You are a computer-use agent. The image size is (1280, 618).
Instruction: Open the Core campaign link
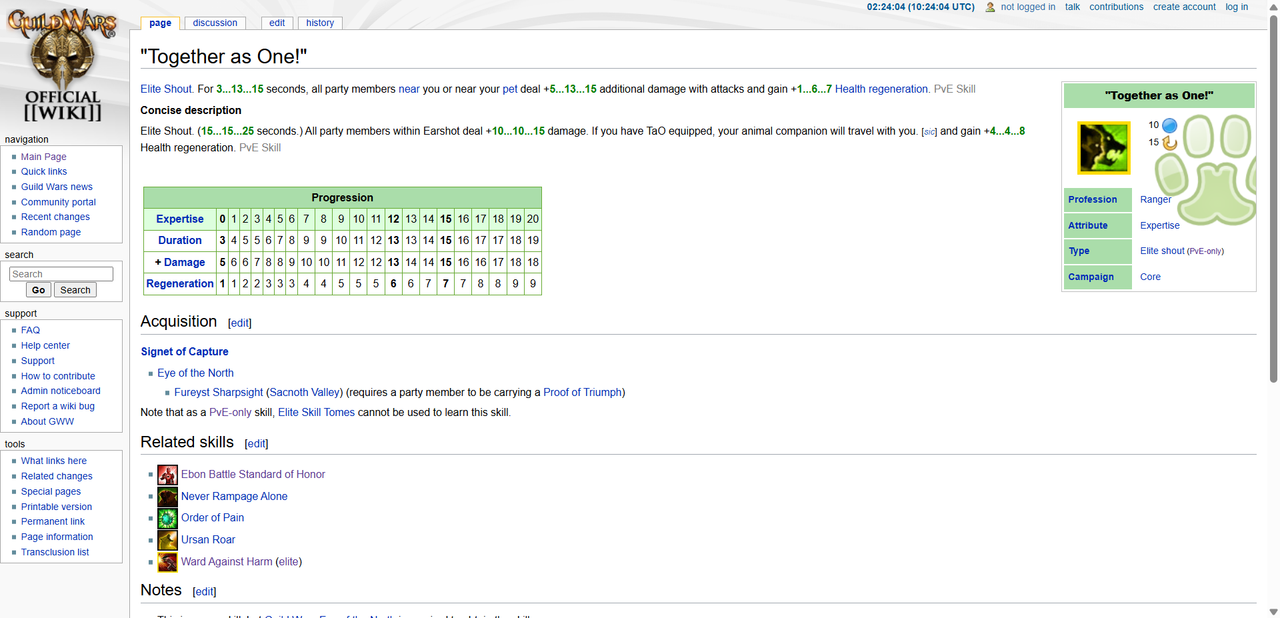[1150, 277]
